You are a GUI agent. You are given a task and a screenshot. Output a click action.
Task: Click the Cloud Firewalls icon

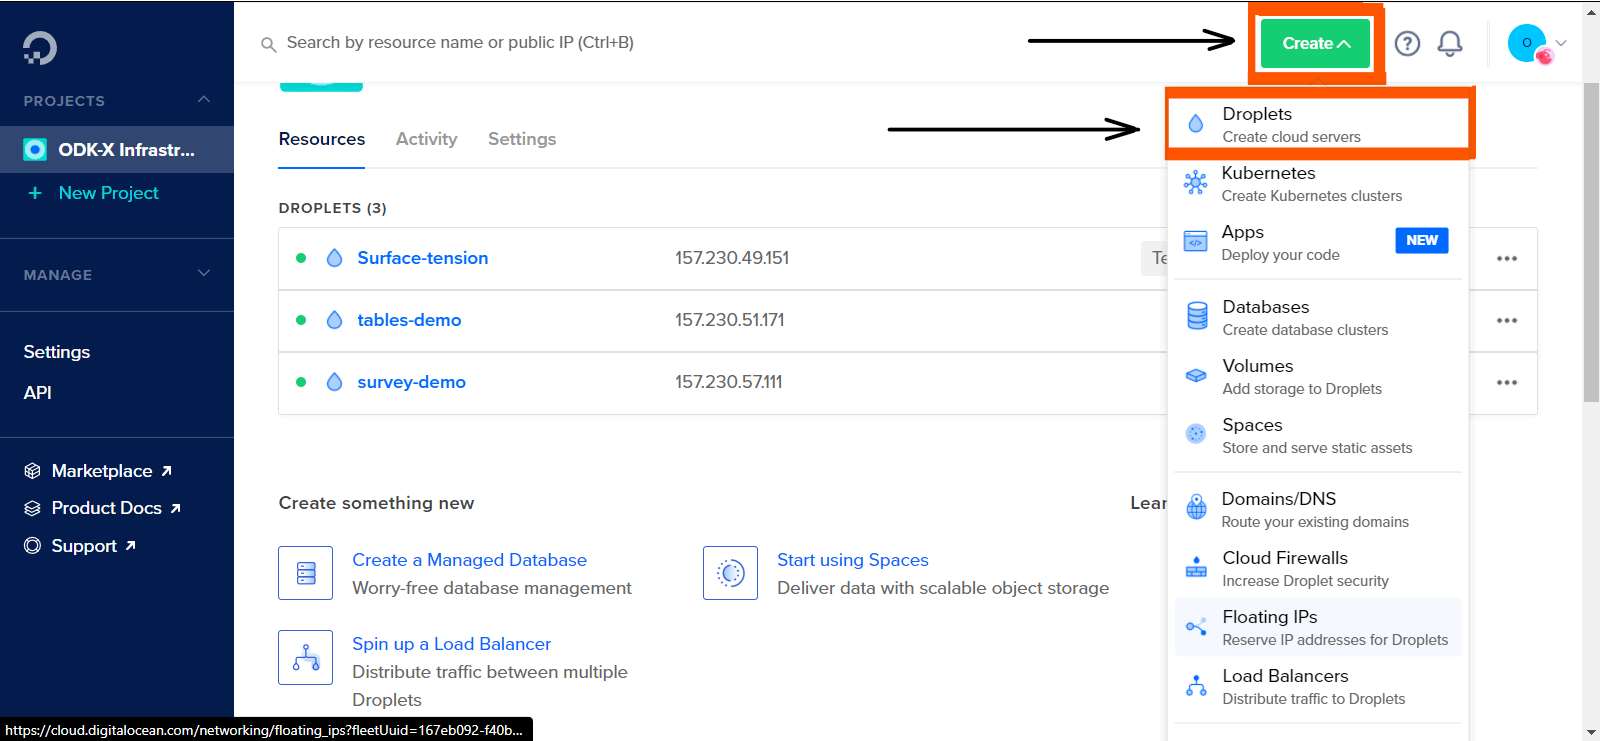pyautogui.click(x=1196, y=567)
